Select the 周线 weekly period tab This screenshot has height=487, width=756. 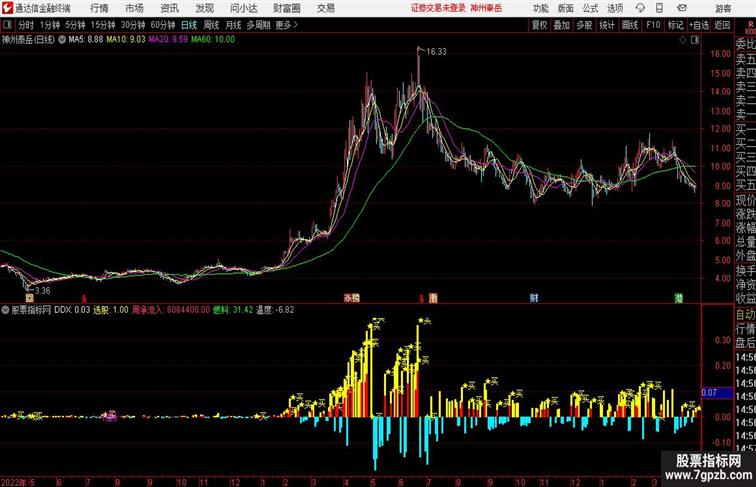211,25
